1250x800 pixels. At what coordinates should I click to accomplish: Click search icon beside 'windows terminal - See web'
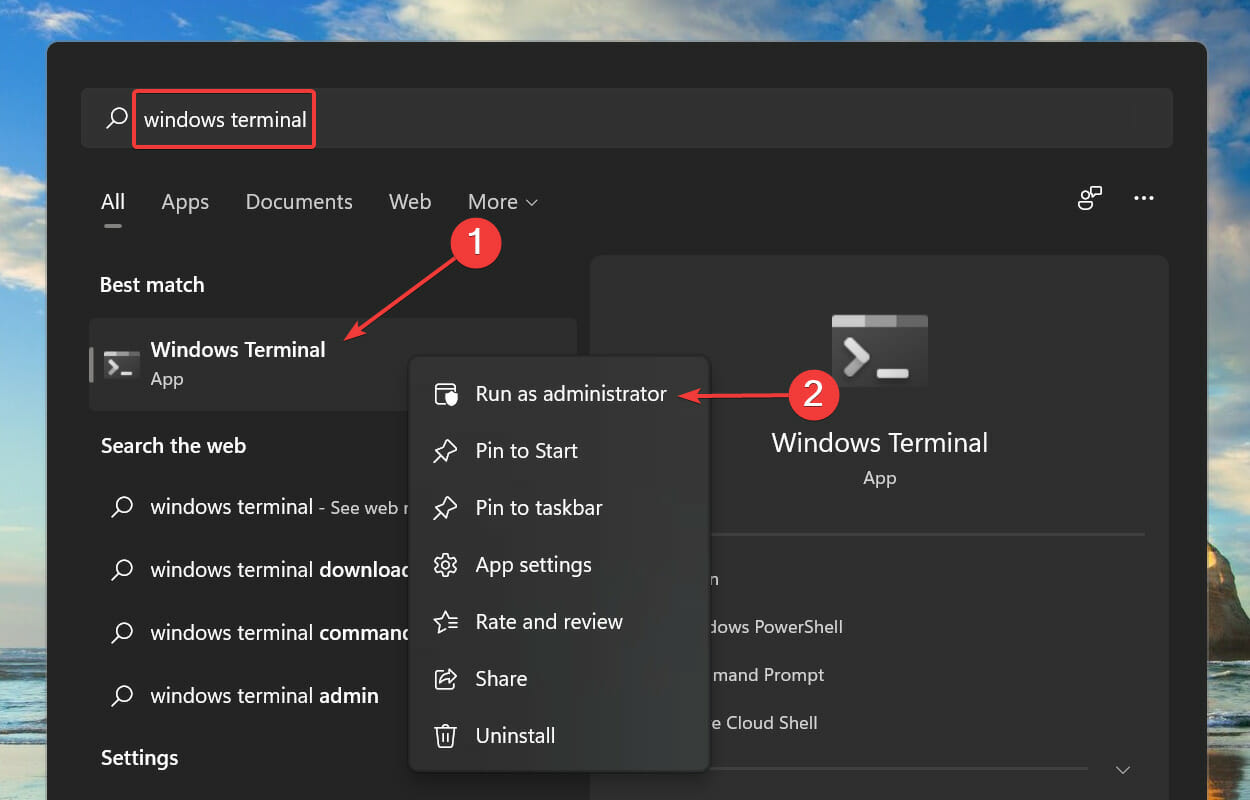[x=122, y=507]
